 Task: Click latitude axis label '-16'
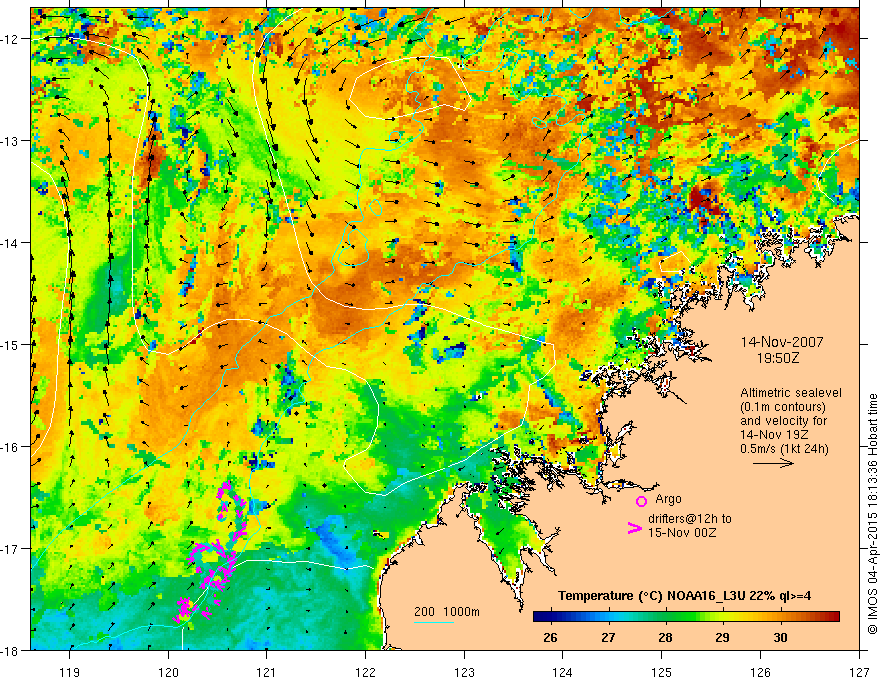(11, 447)
